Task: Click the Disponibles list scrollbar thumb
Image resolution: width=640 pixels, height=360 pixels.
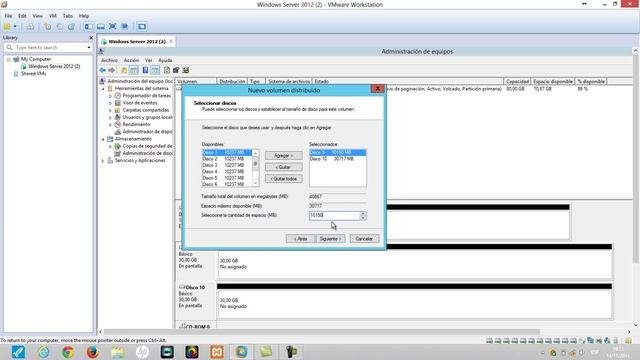Action: 256,164
